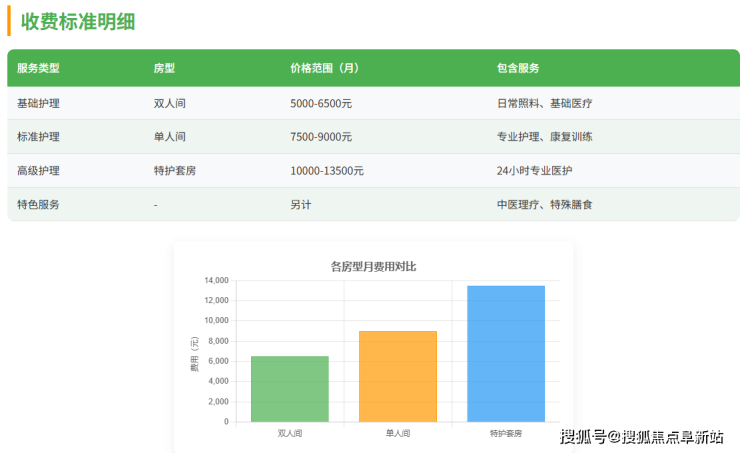The width and height of the screenshot is (740, 453).
Task: Click the chart title 各房型月费用对比
Action: point(373,266)
